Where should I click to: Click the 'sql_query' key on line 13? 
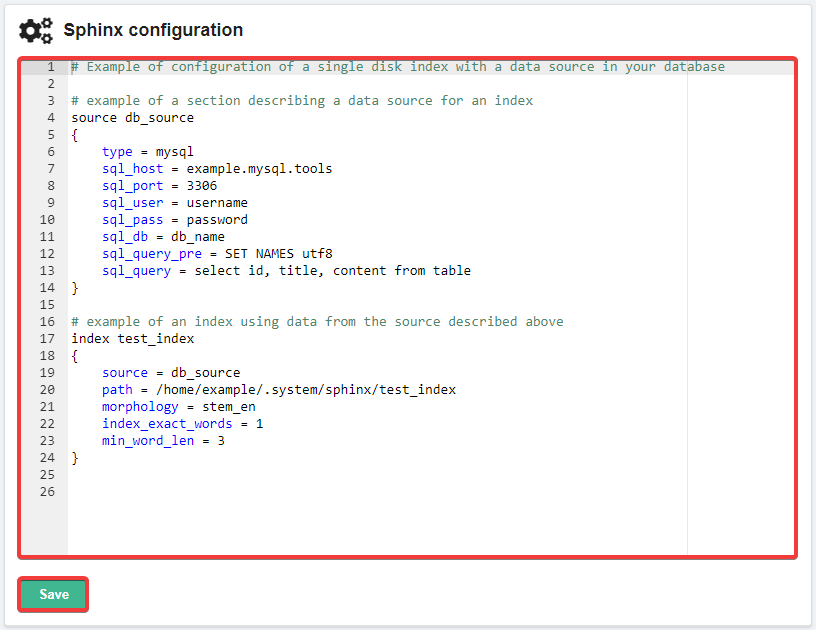136,271
